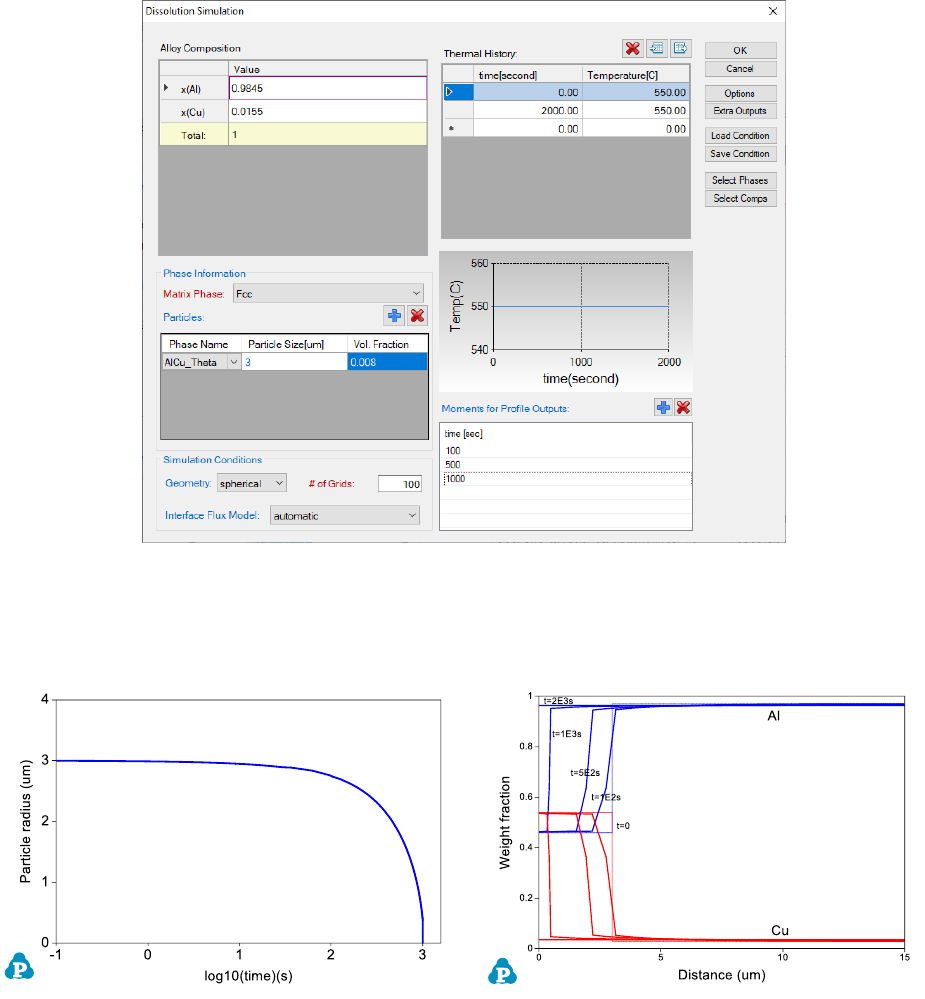
Task: Click the first-row 550.00 temperature cell
Action: (636, 92)
